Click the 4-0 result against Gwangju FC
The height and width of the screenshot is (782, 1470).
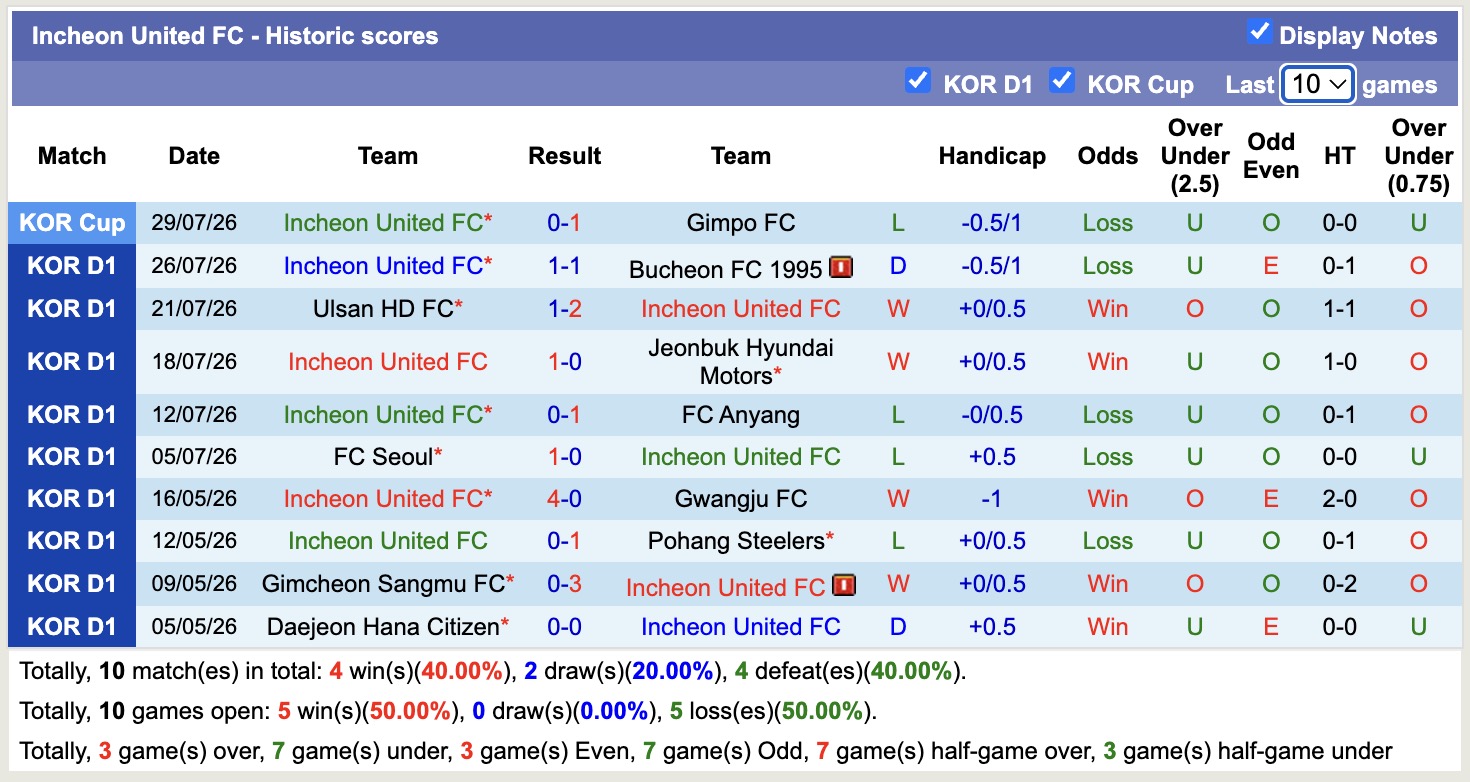point(565,499)
